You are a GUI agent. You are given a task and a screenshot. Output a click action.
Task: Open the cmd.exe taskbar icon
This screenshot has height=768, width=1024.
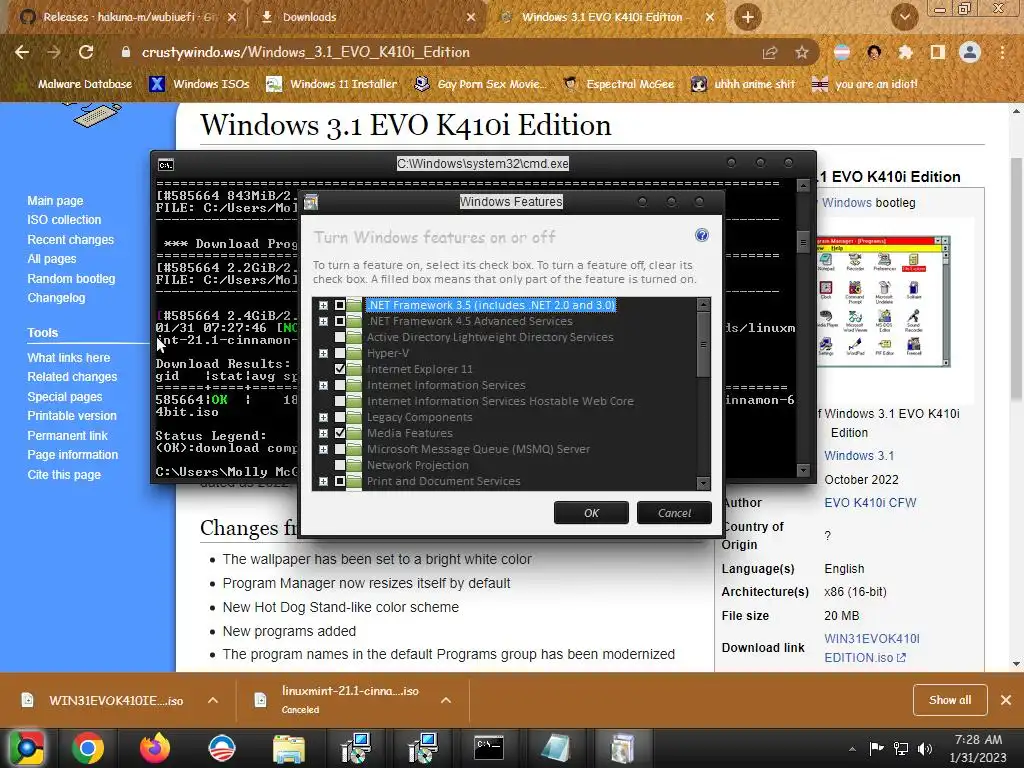488,748
